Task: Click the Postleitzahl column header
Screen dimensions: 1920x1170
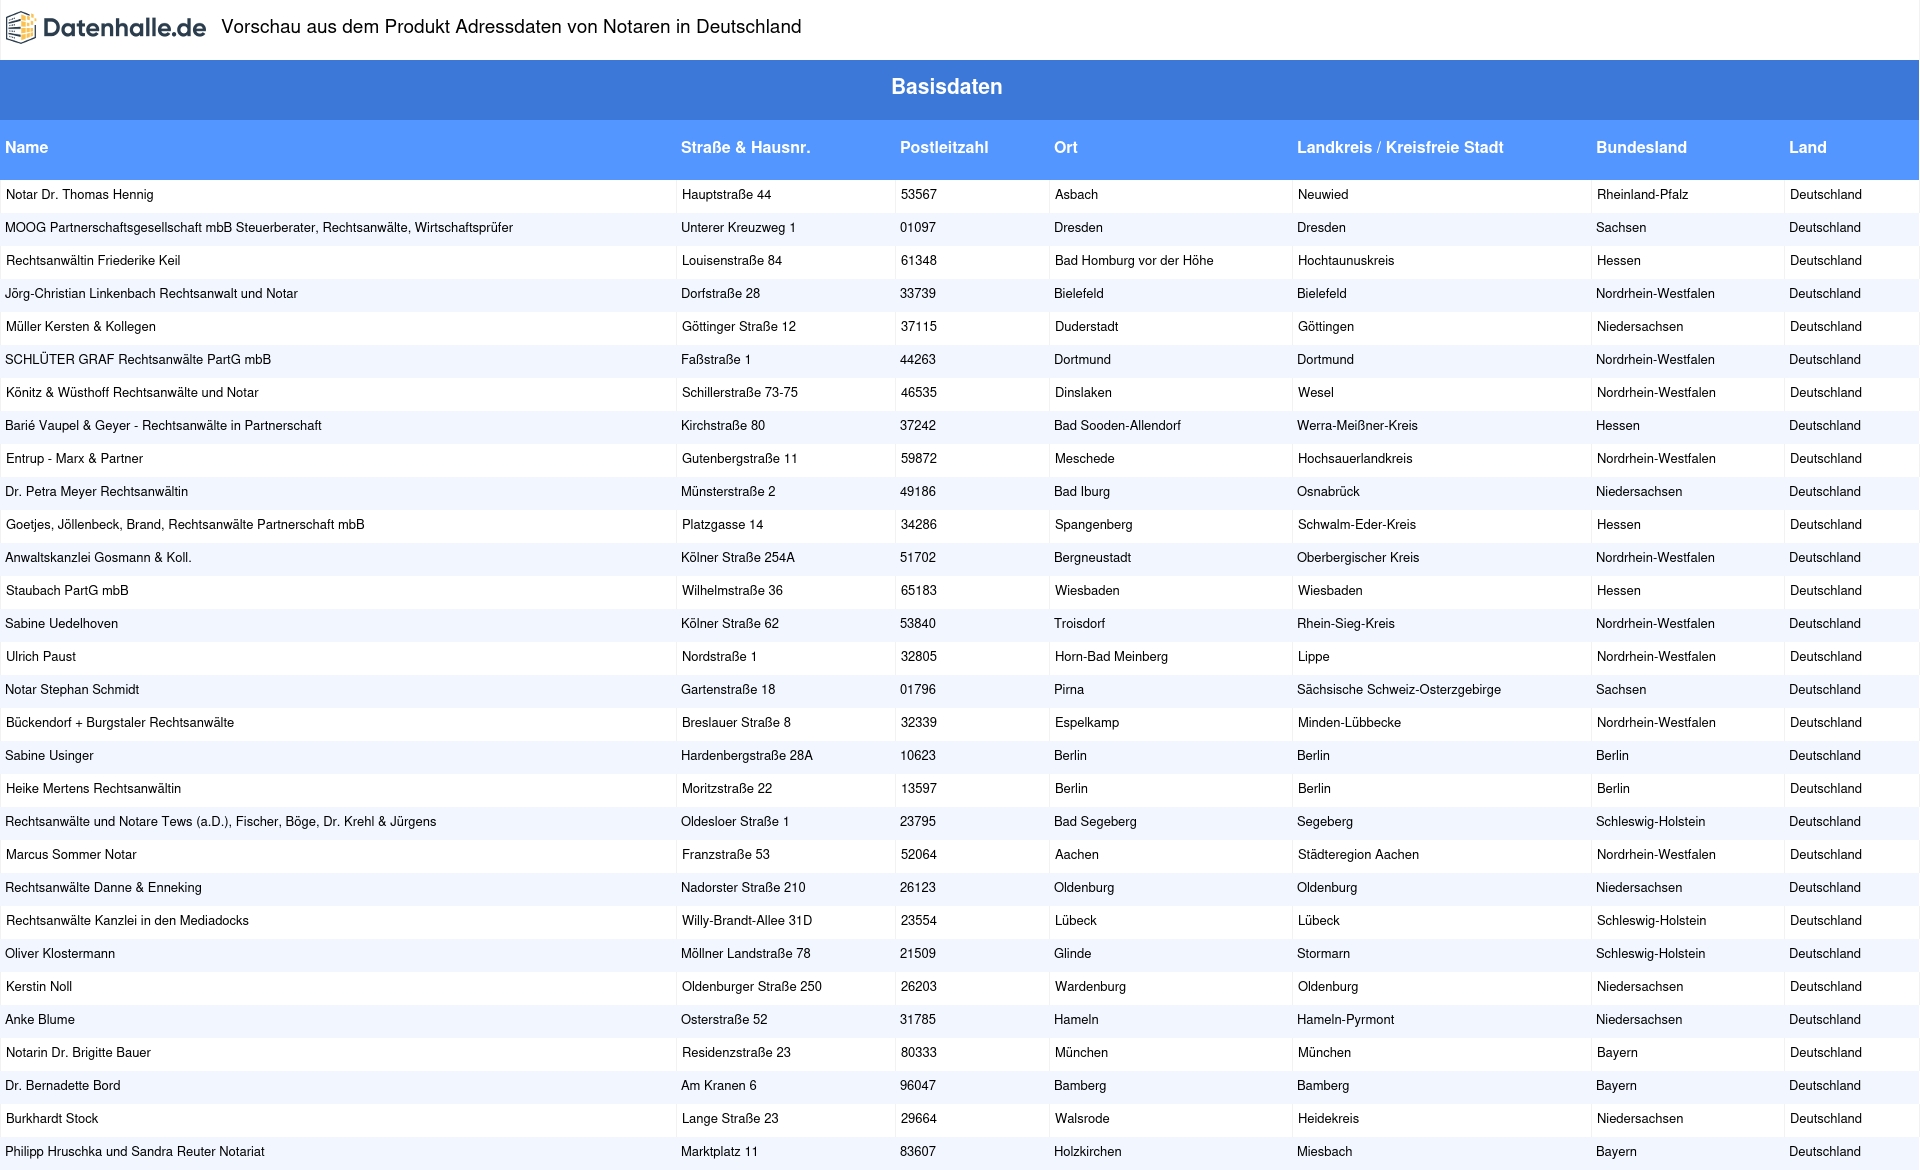Action: point(944,147)
